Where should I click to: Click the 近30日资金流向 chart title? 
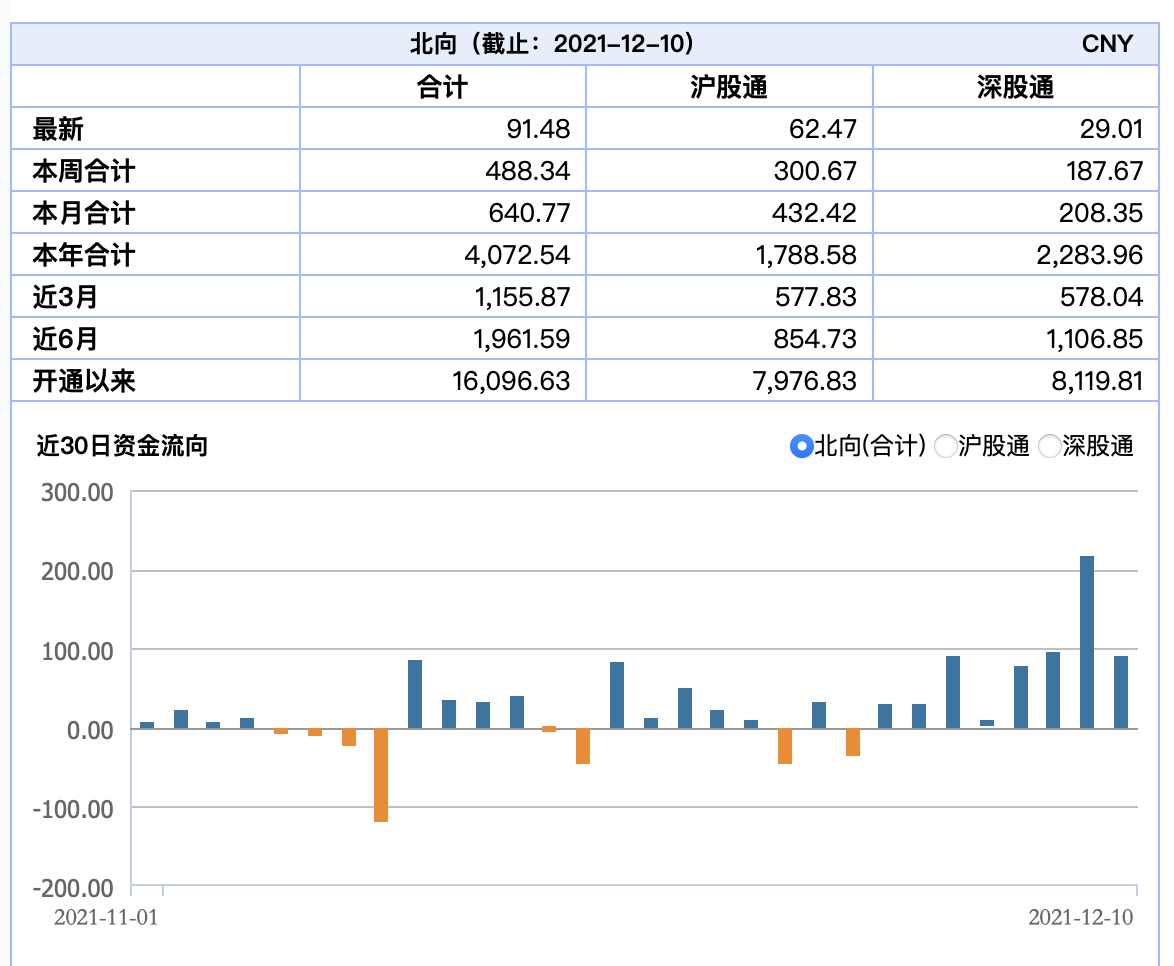(122, 446)
